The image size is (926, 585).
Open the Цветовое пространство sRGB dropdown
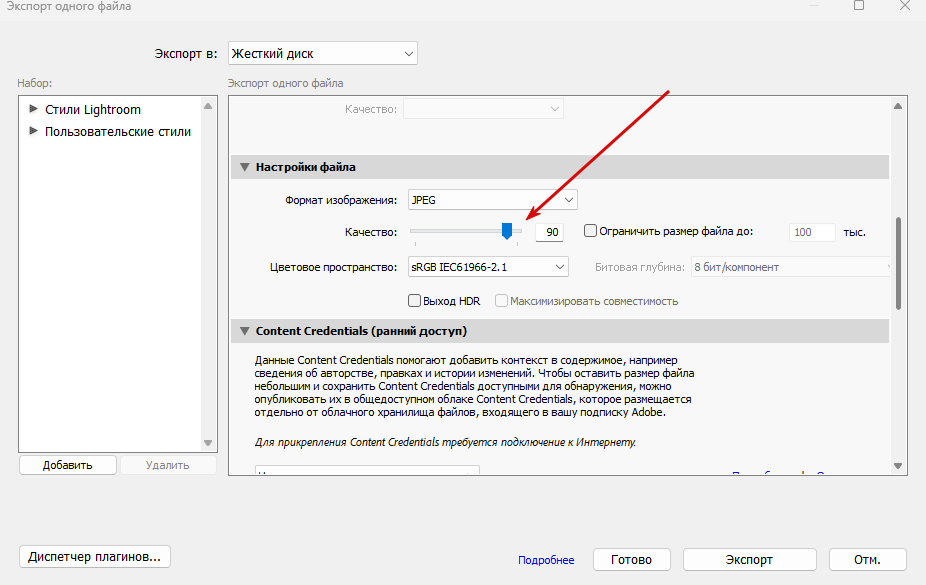488,267
